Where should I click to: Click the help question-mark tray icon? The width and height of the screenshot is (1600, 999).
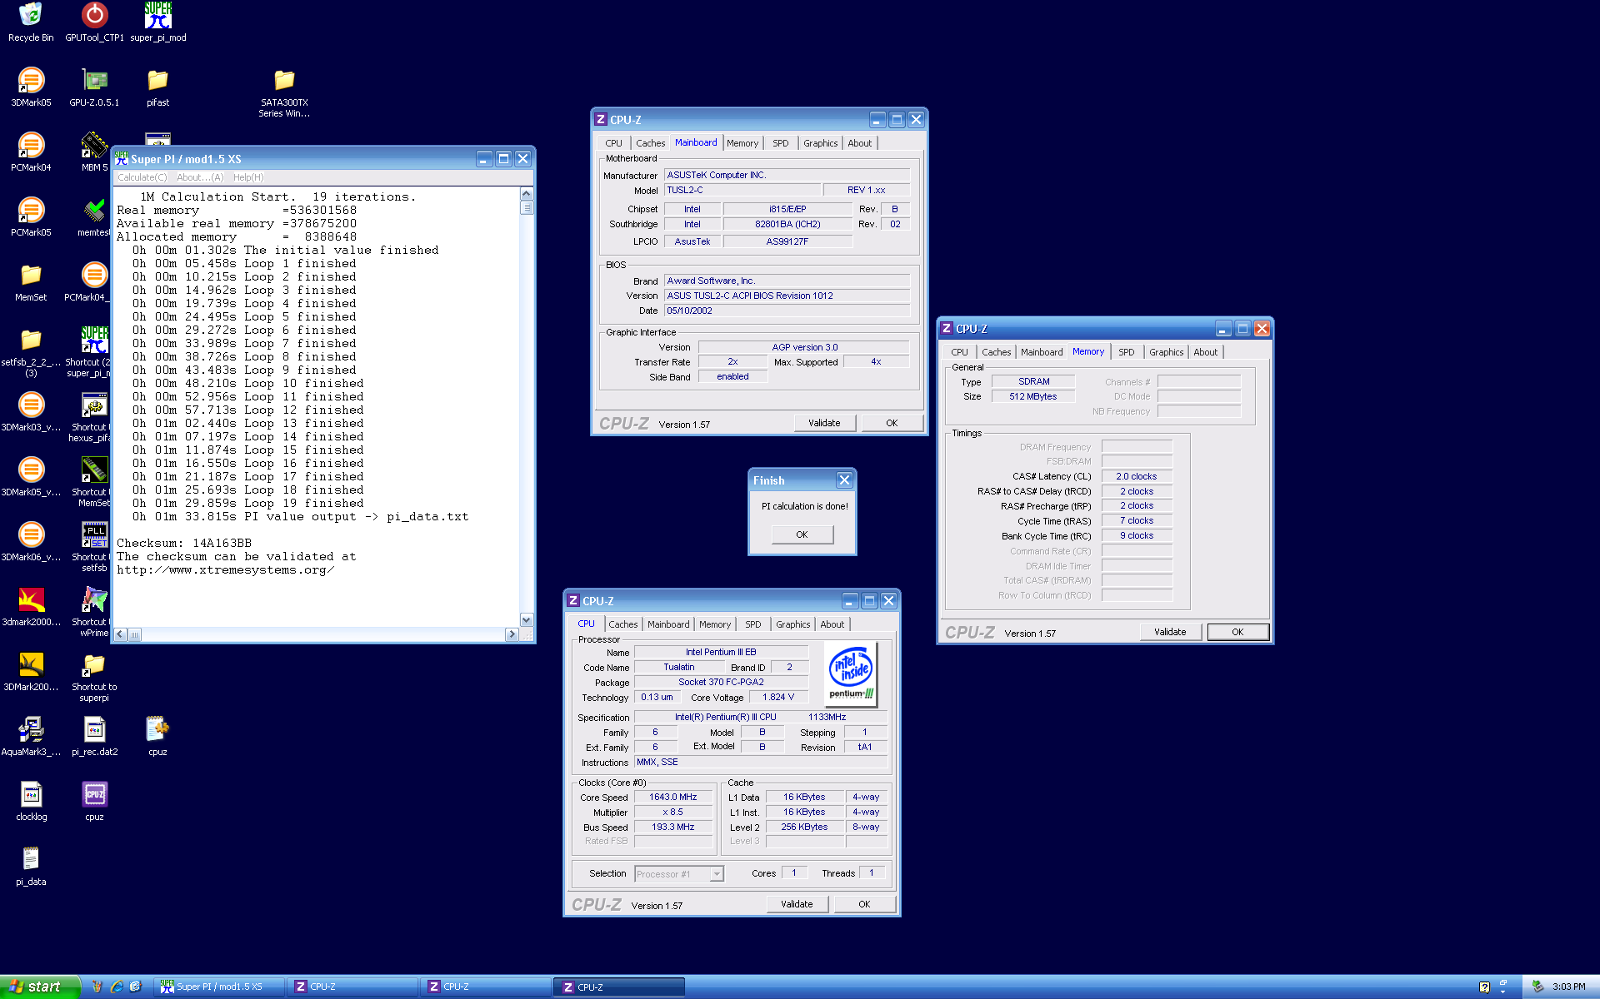tap(1484, 987)
